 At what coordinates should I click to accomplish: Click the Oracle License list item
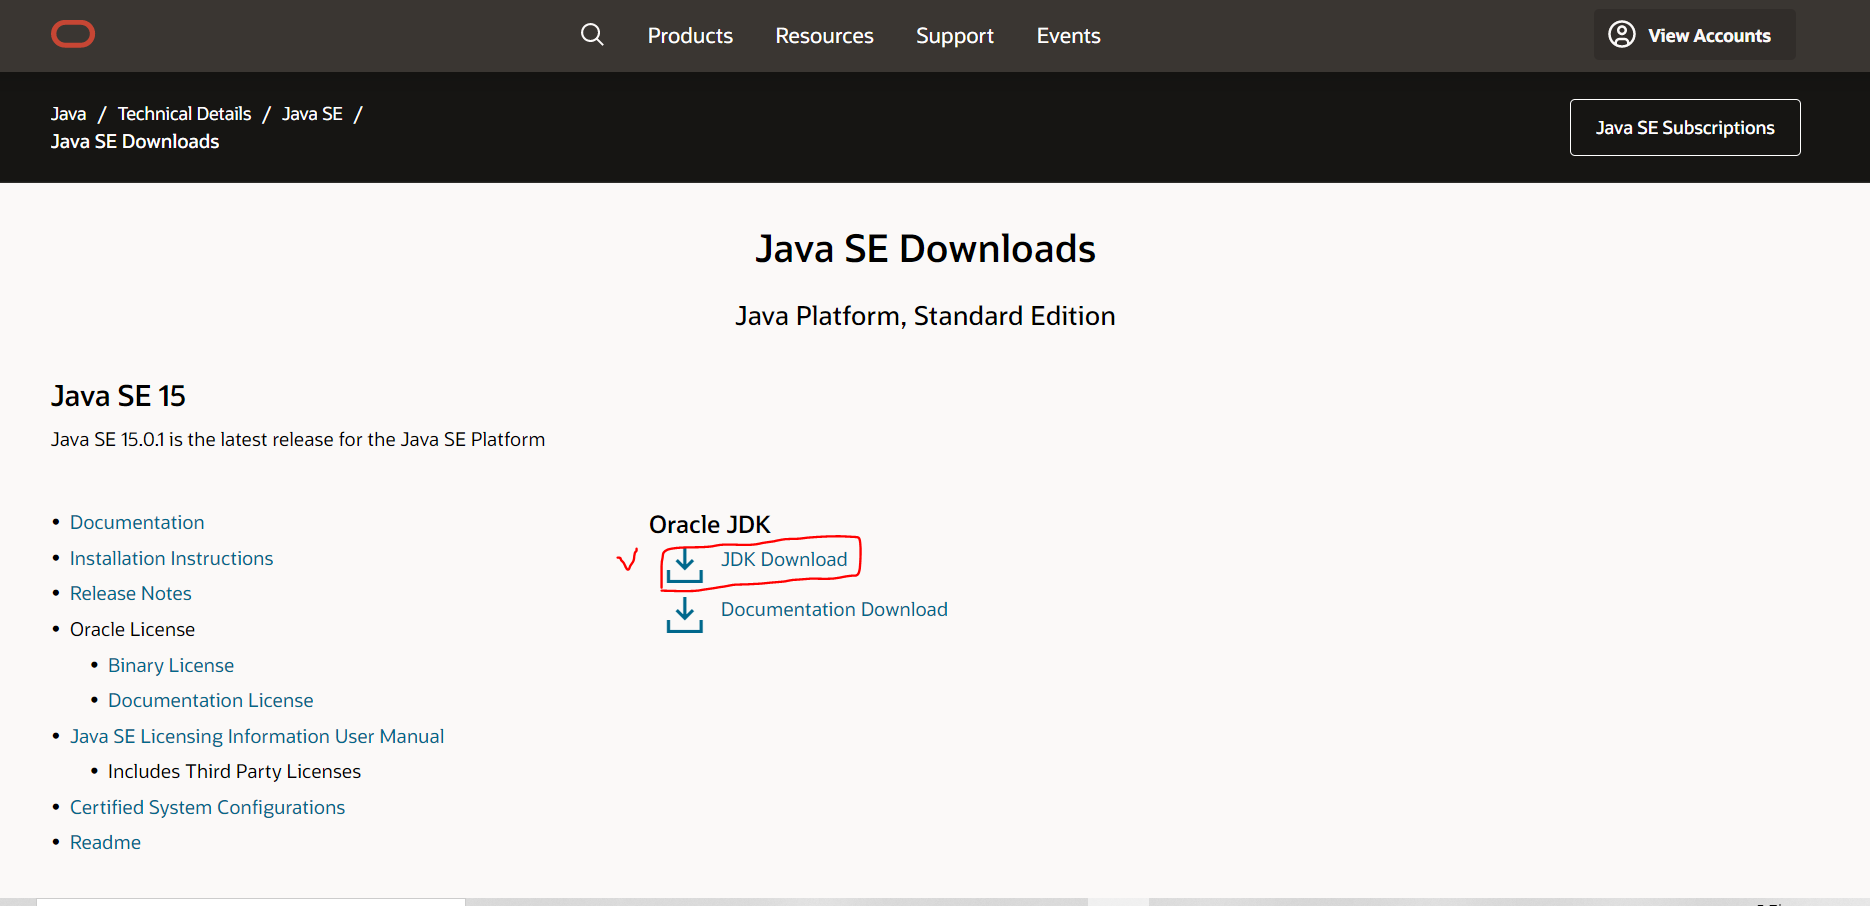point(132,629)
